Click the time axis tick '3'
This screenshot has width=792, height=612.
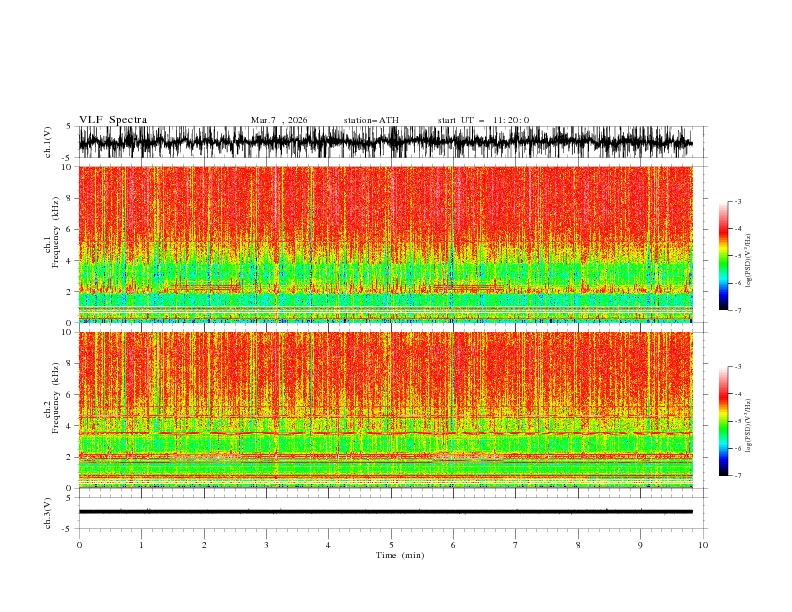point(267,545)
